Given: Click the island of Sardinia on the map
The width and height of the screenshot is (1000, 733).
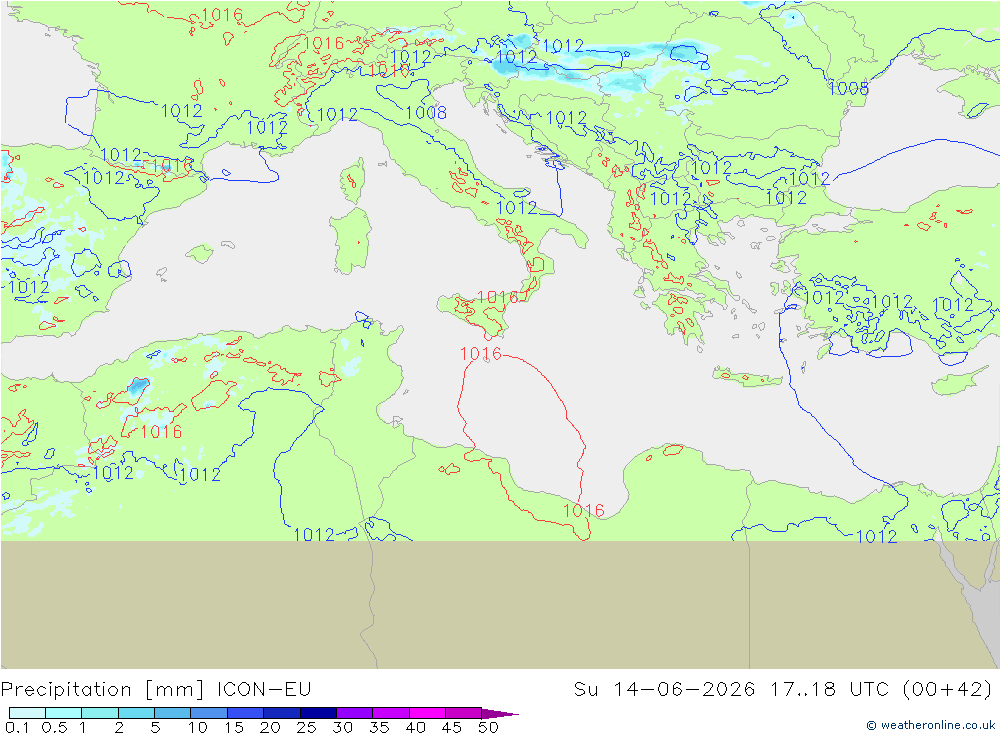Looking at the screenshot, I should [x=350, y=241].
